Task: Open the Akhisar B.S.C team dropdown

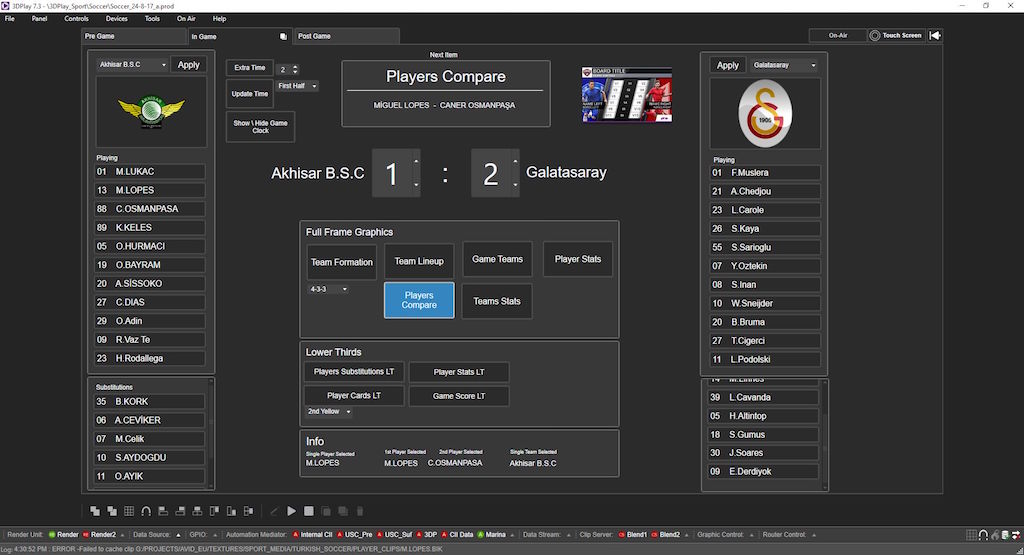Action: [x=132, y=65]
